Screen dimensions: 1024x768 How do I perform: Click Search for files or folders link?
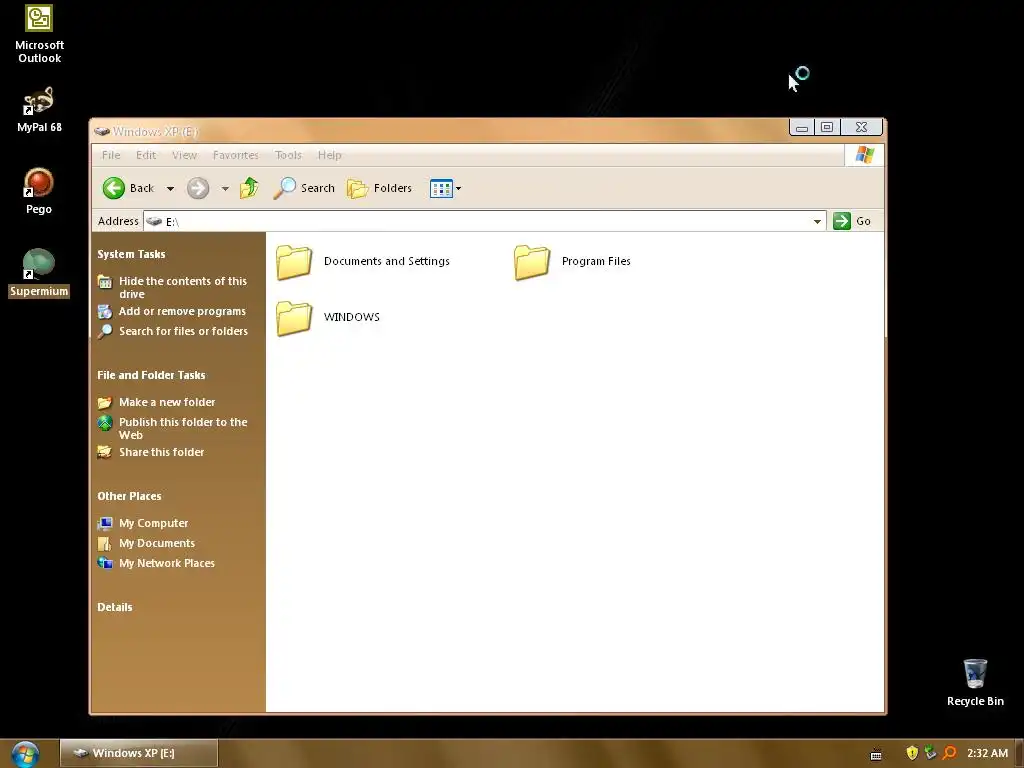tap(183, 331)
